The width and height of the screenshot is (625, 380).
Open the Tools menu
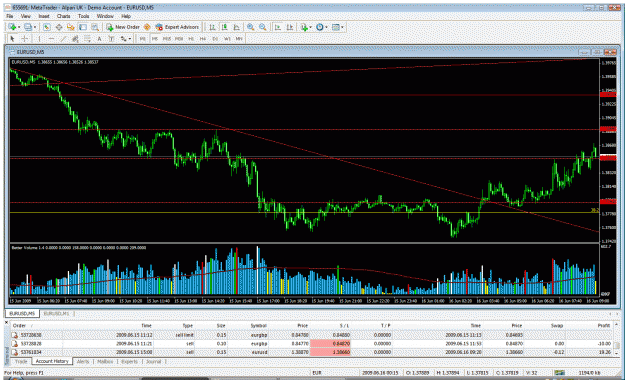[83, 16]
